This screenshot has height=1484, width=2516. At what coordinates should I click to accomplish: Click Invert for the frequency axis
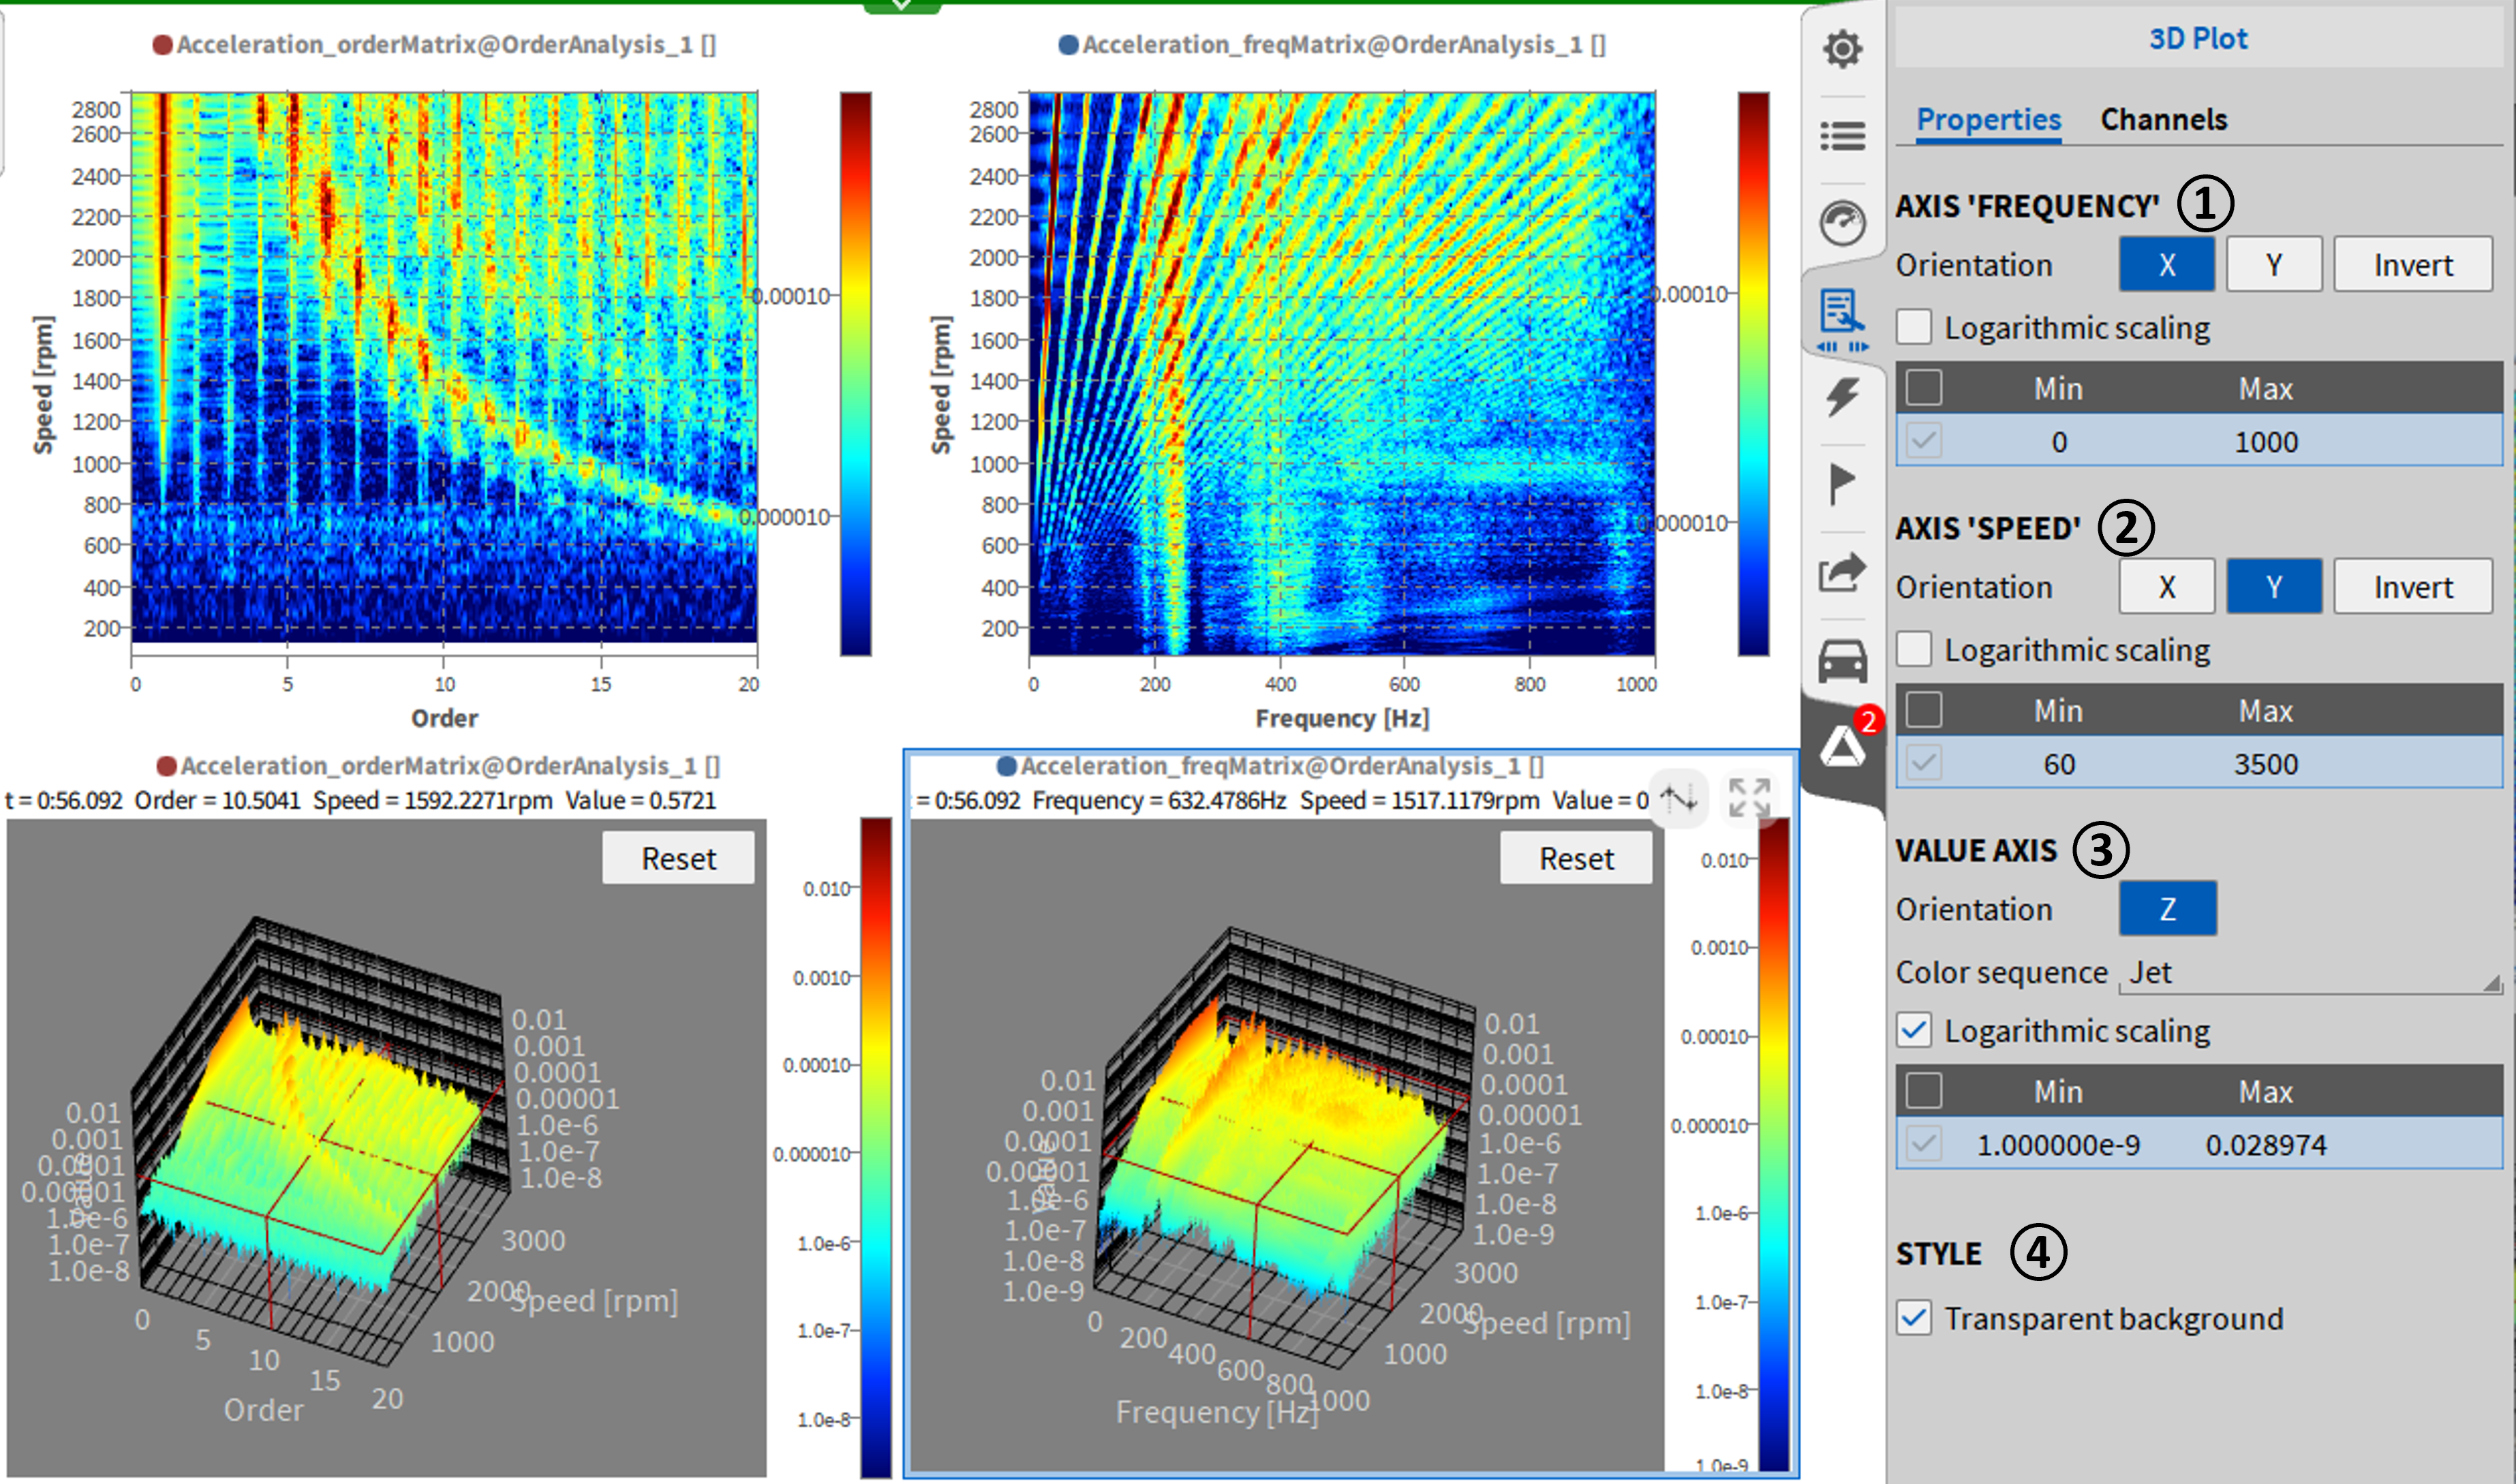(x=2412, y=265)
